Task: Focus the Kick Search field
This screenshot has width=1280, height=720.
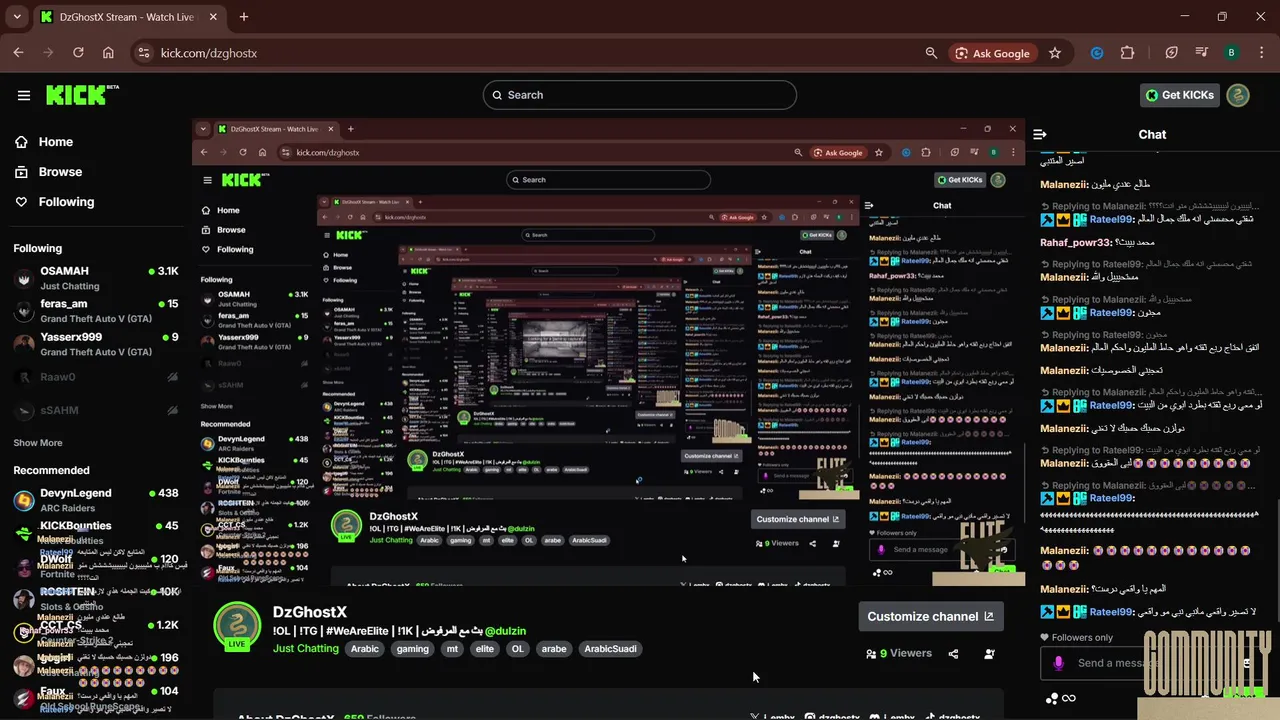Action: pos(640,95)
